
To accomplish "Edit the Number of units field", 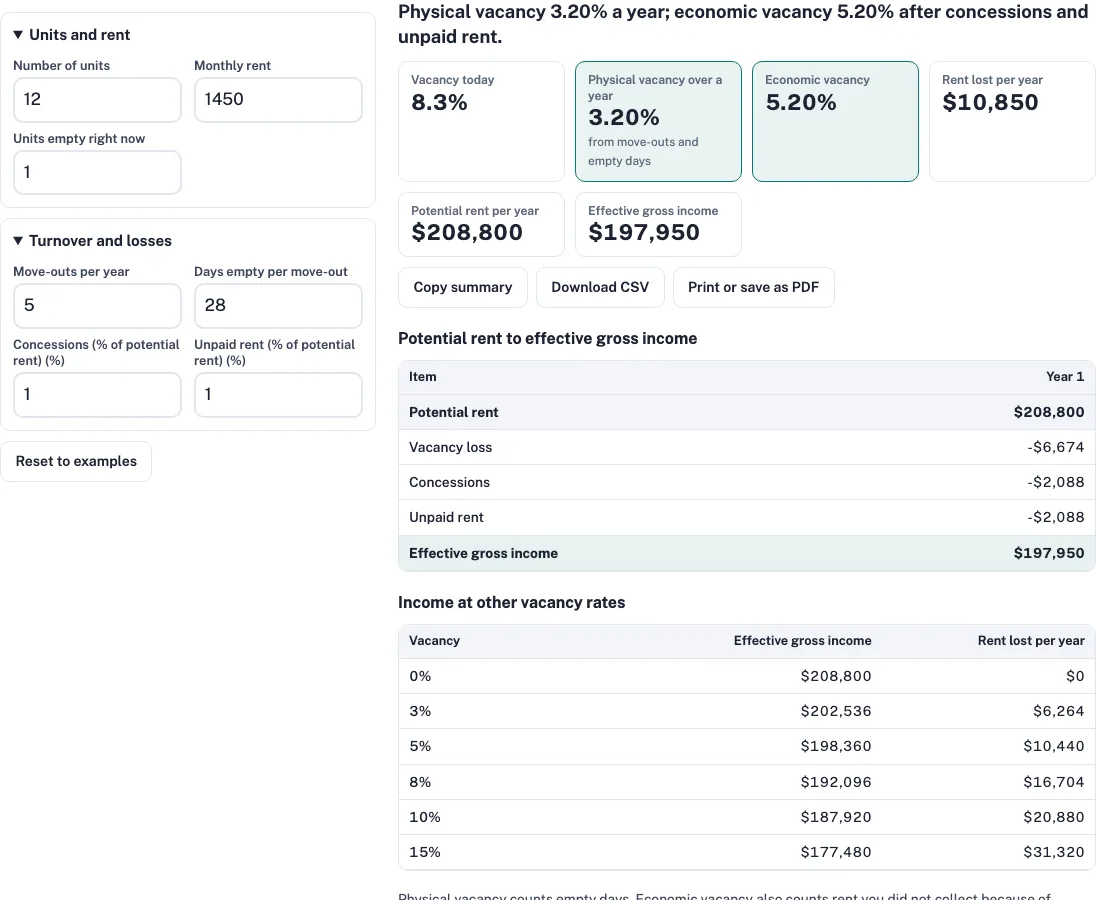I will (97, 100).
